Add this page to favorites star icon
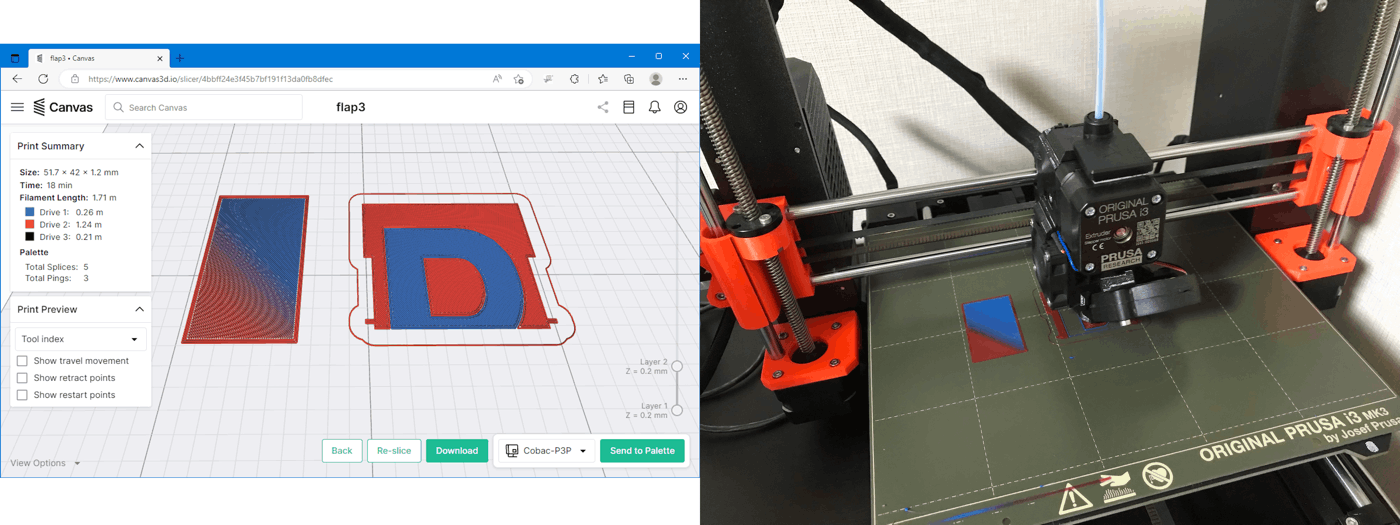Screen dimensions: 1400x525 [x=519, y=79]
